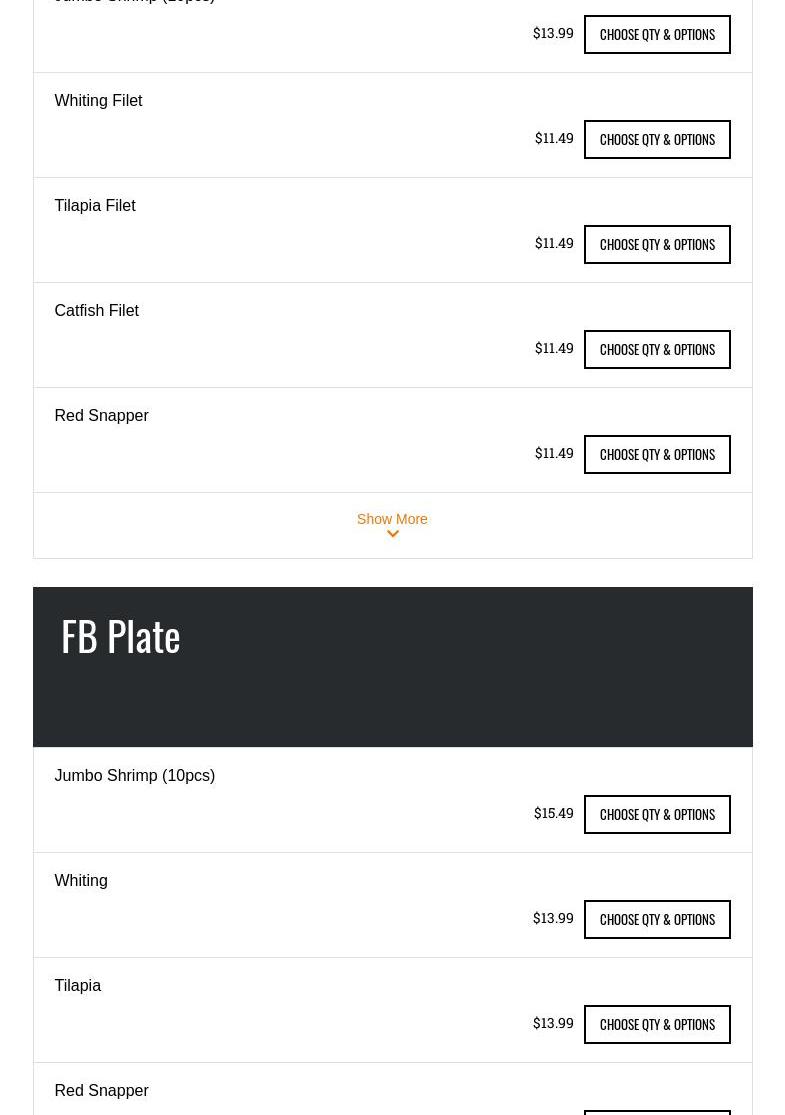The height and width of the screenshot is (1115, 785).
Task: Choose qty & options for Whiting Filet
Action: 657,139
